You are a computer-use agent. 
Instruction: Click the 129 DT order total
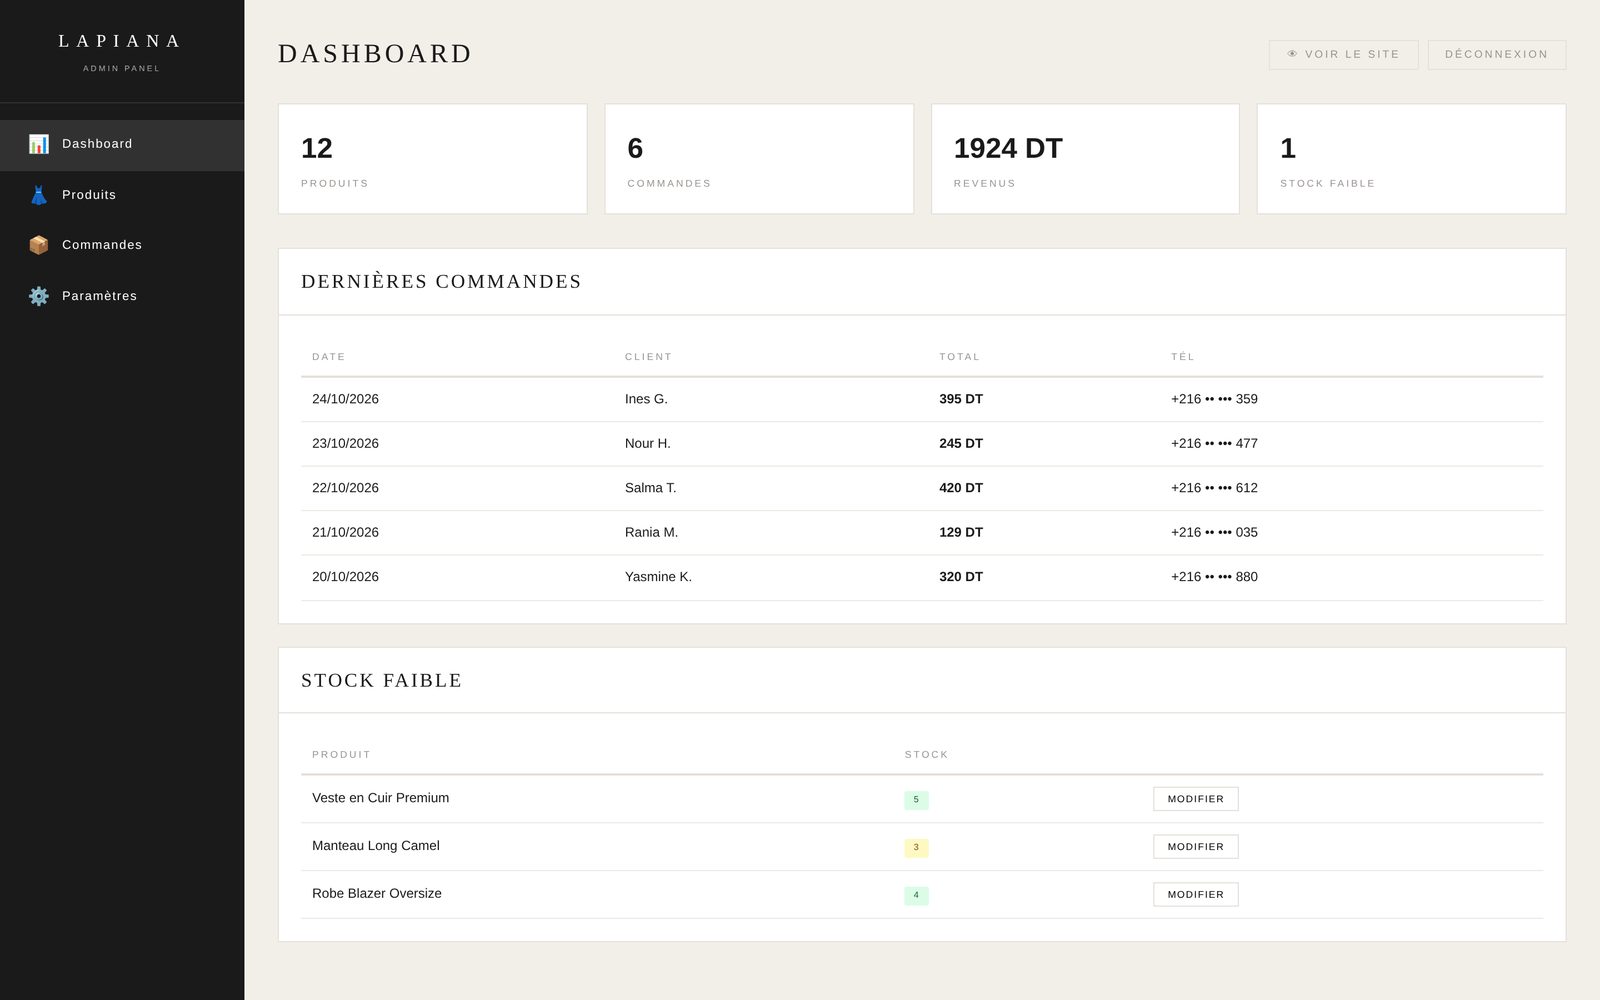(x=961, y=532)
